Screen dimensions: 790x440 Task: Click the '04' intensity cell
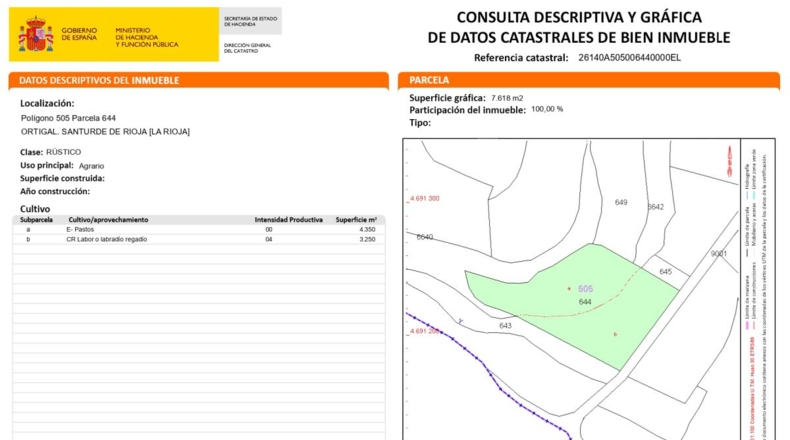point(269,239)
